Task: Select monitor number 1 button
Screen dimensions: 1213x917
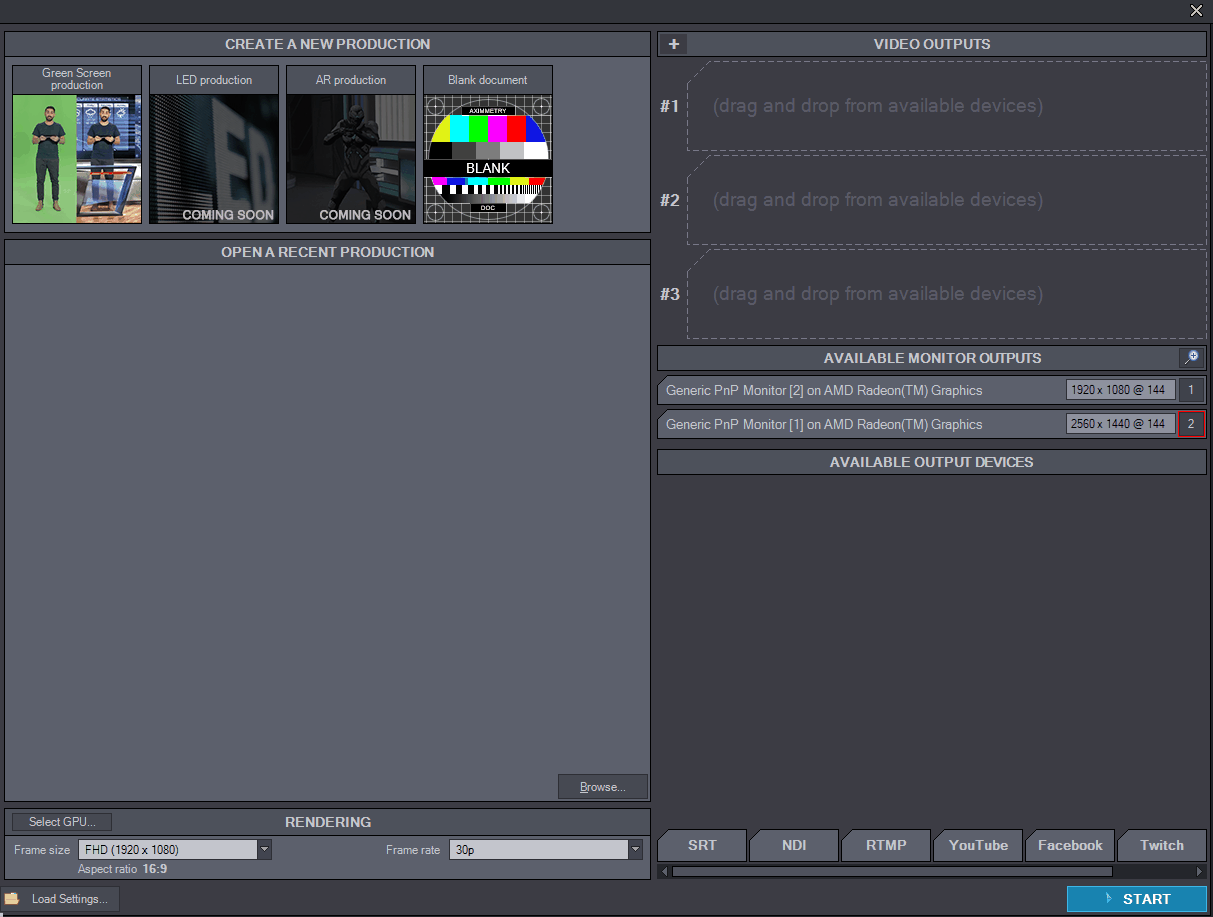Action: tap(1191, 390)
